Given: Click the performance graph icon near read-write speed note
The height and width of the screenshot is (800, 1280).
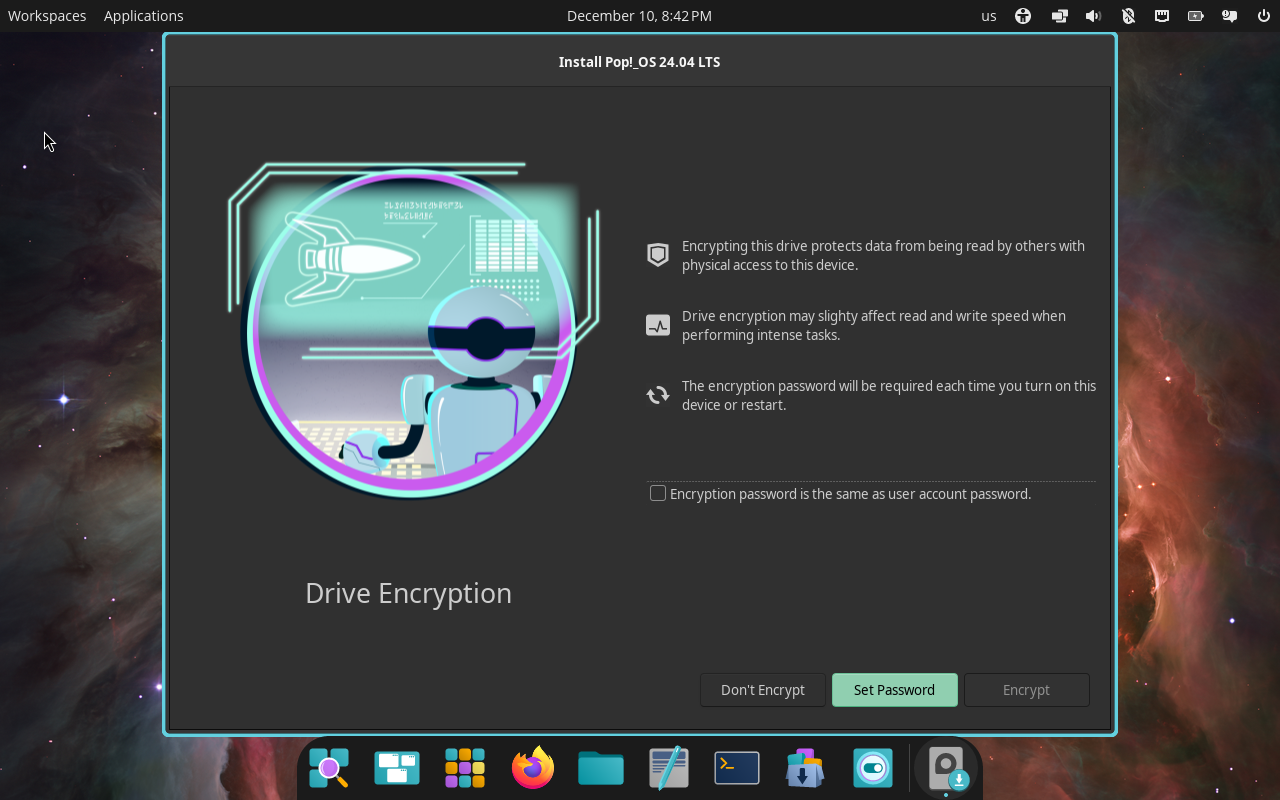Looking at the screenshot, I should tap(657, 324).
